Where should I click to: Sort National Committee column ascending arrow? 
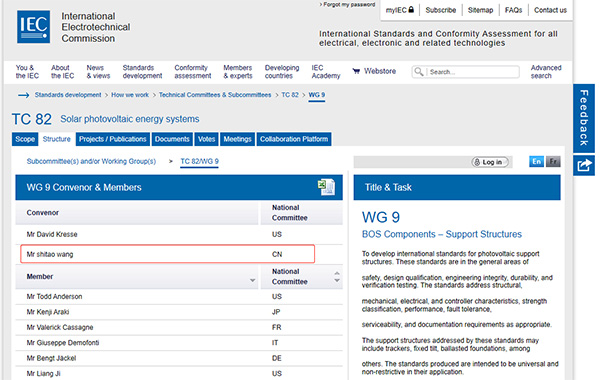(337, 273)
